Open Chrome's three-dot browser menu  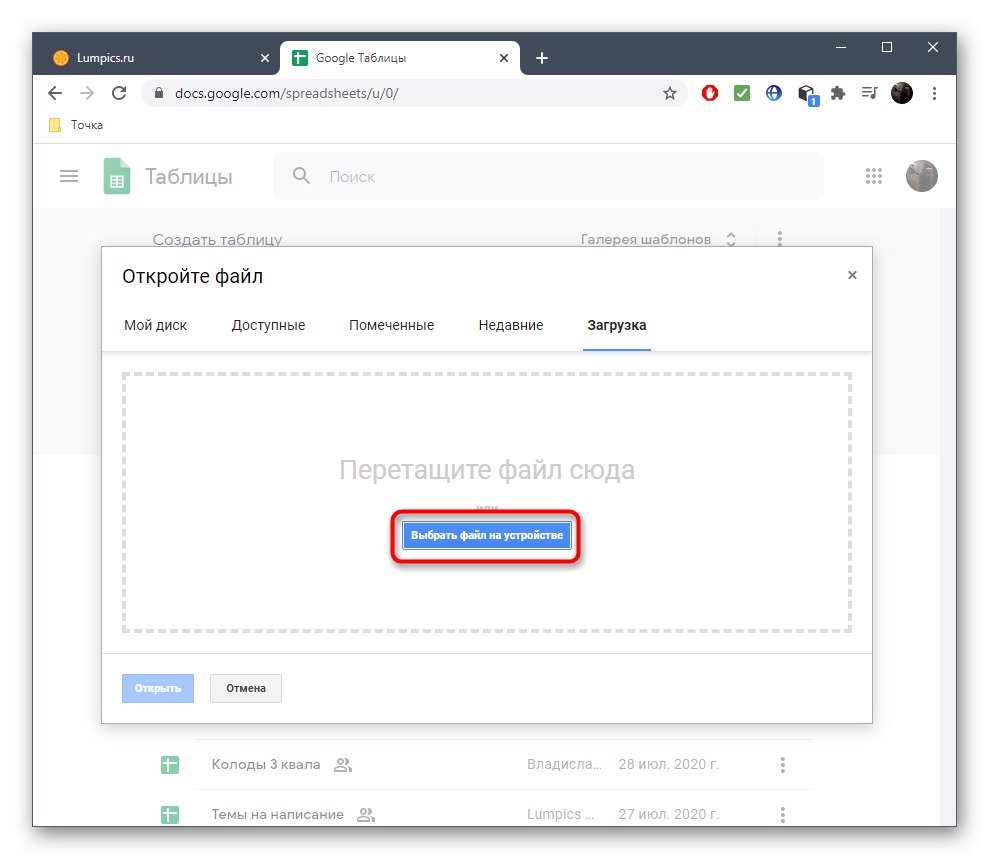[934, 92]
